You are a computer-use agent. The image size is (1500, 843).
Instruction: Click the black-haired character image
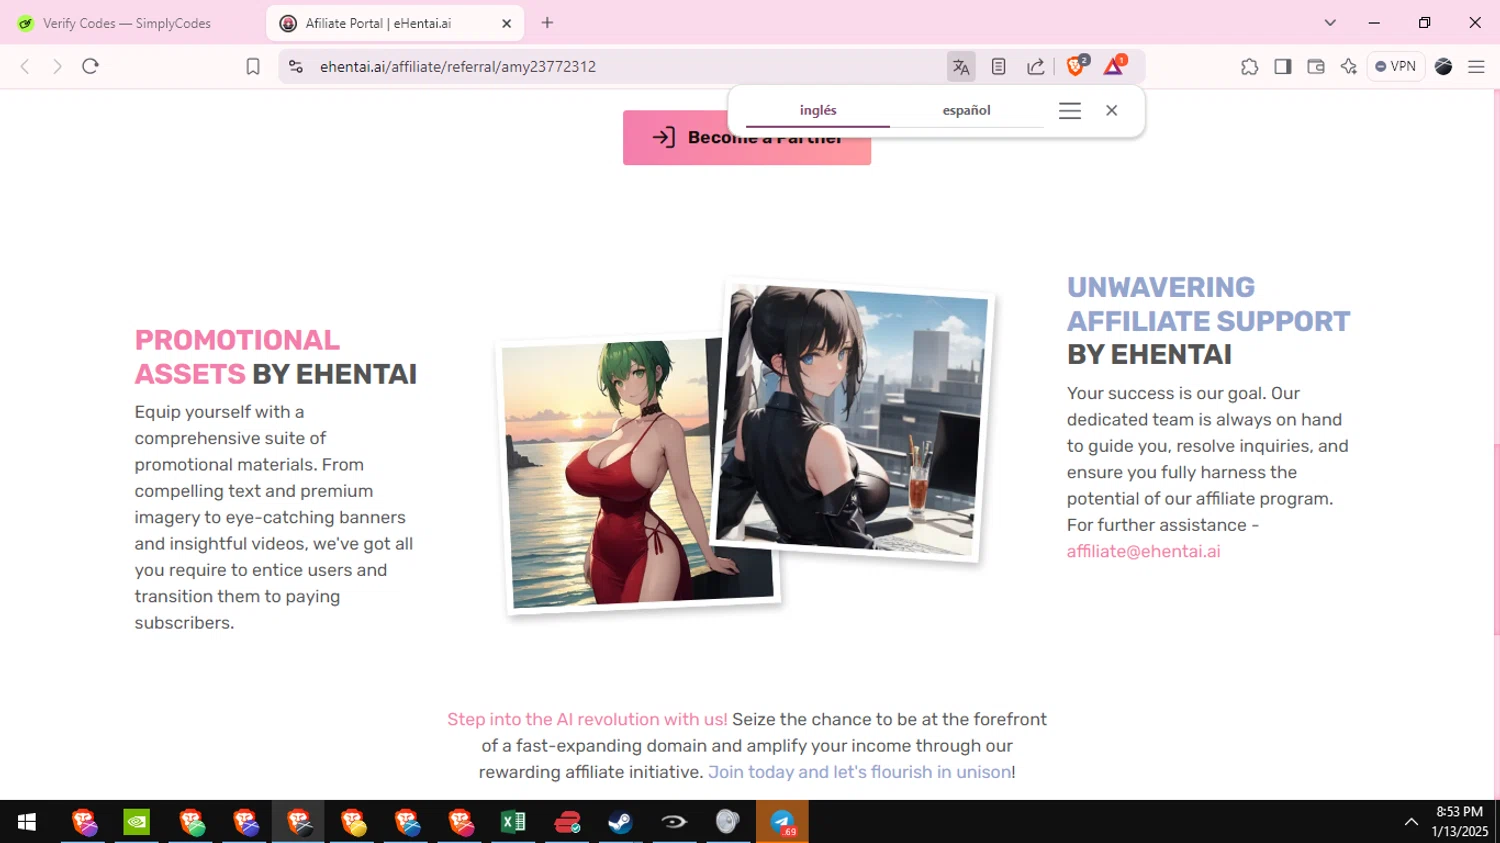(x=855, y=419)
